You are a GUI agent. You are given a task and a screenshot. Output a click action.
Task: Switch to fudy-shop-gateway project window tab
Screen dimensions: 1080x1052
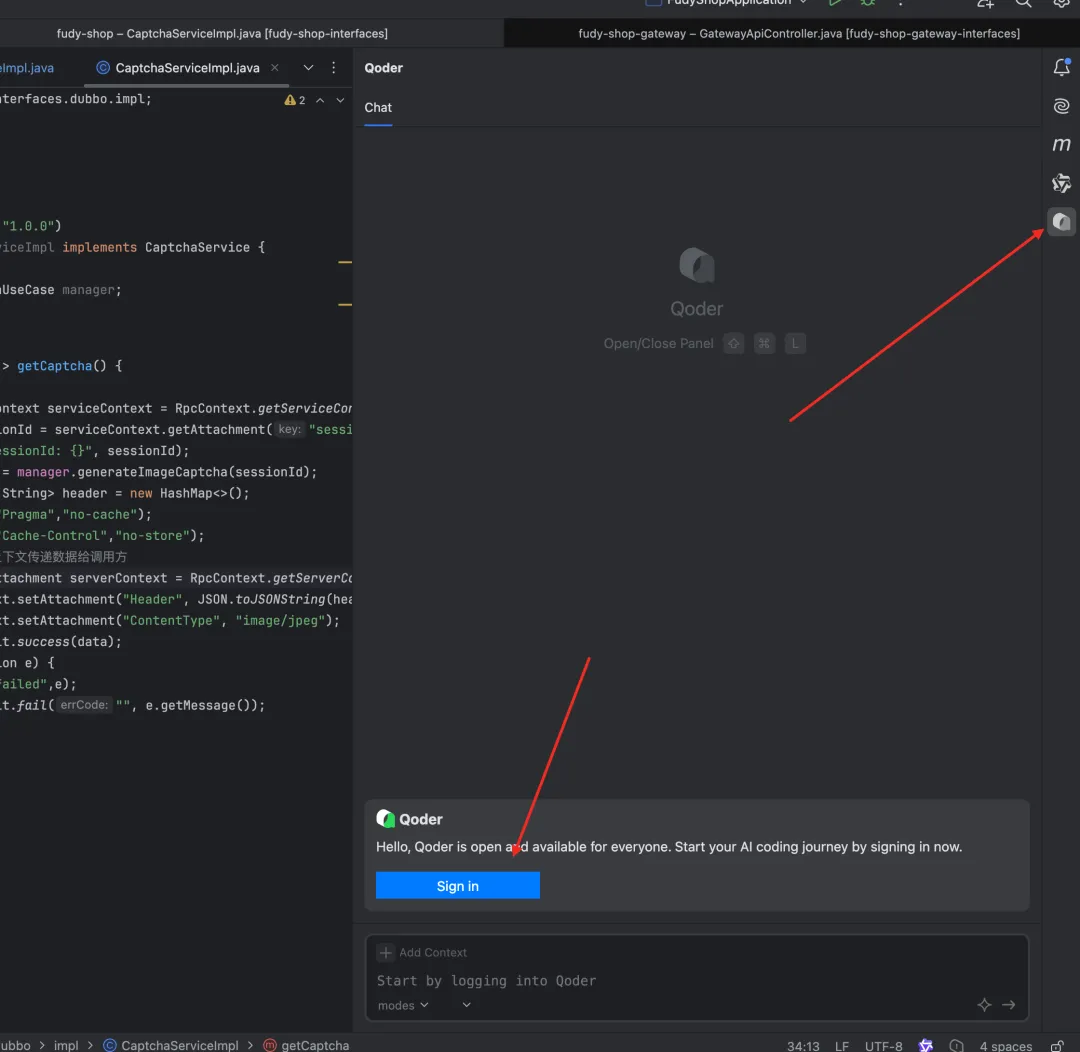798,33
